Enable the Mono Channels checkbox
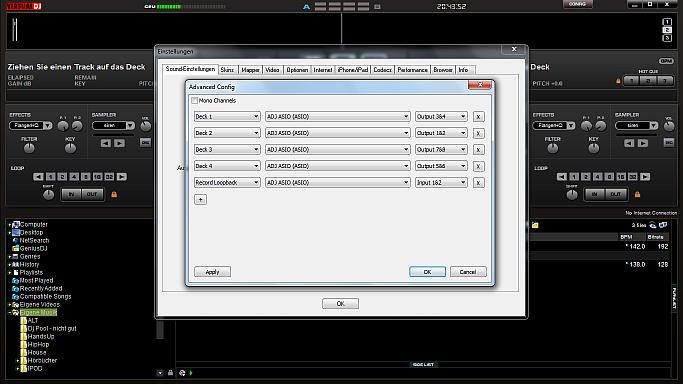This screenshot has height=384, width=683. [195, 101]
